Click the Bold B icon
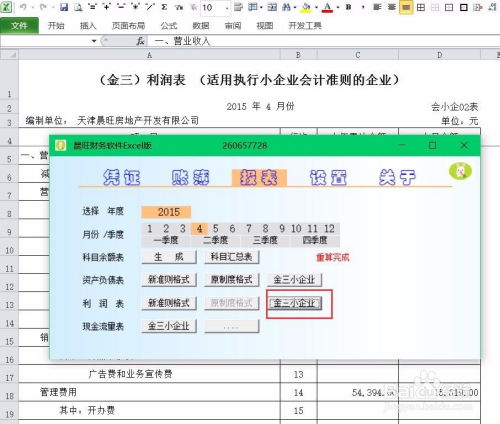 (349, 7)
